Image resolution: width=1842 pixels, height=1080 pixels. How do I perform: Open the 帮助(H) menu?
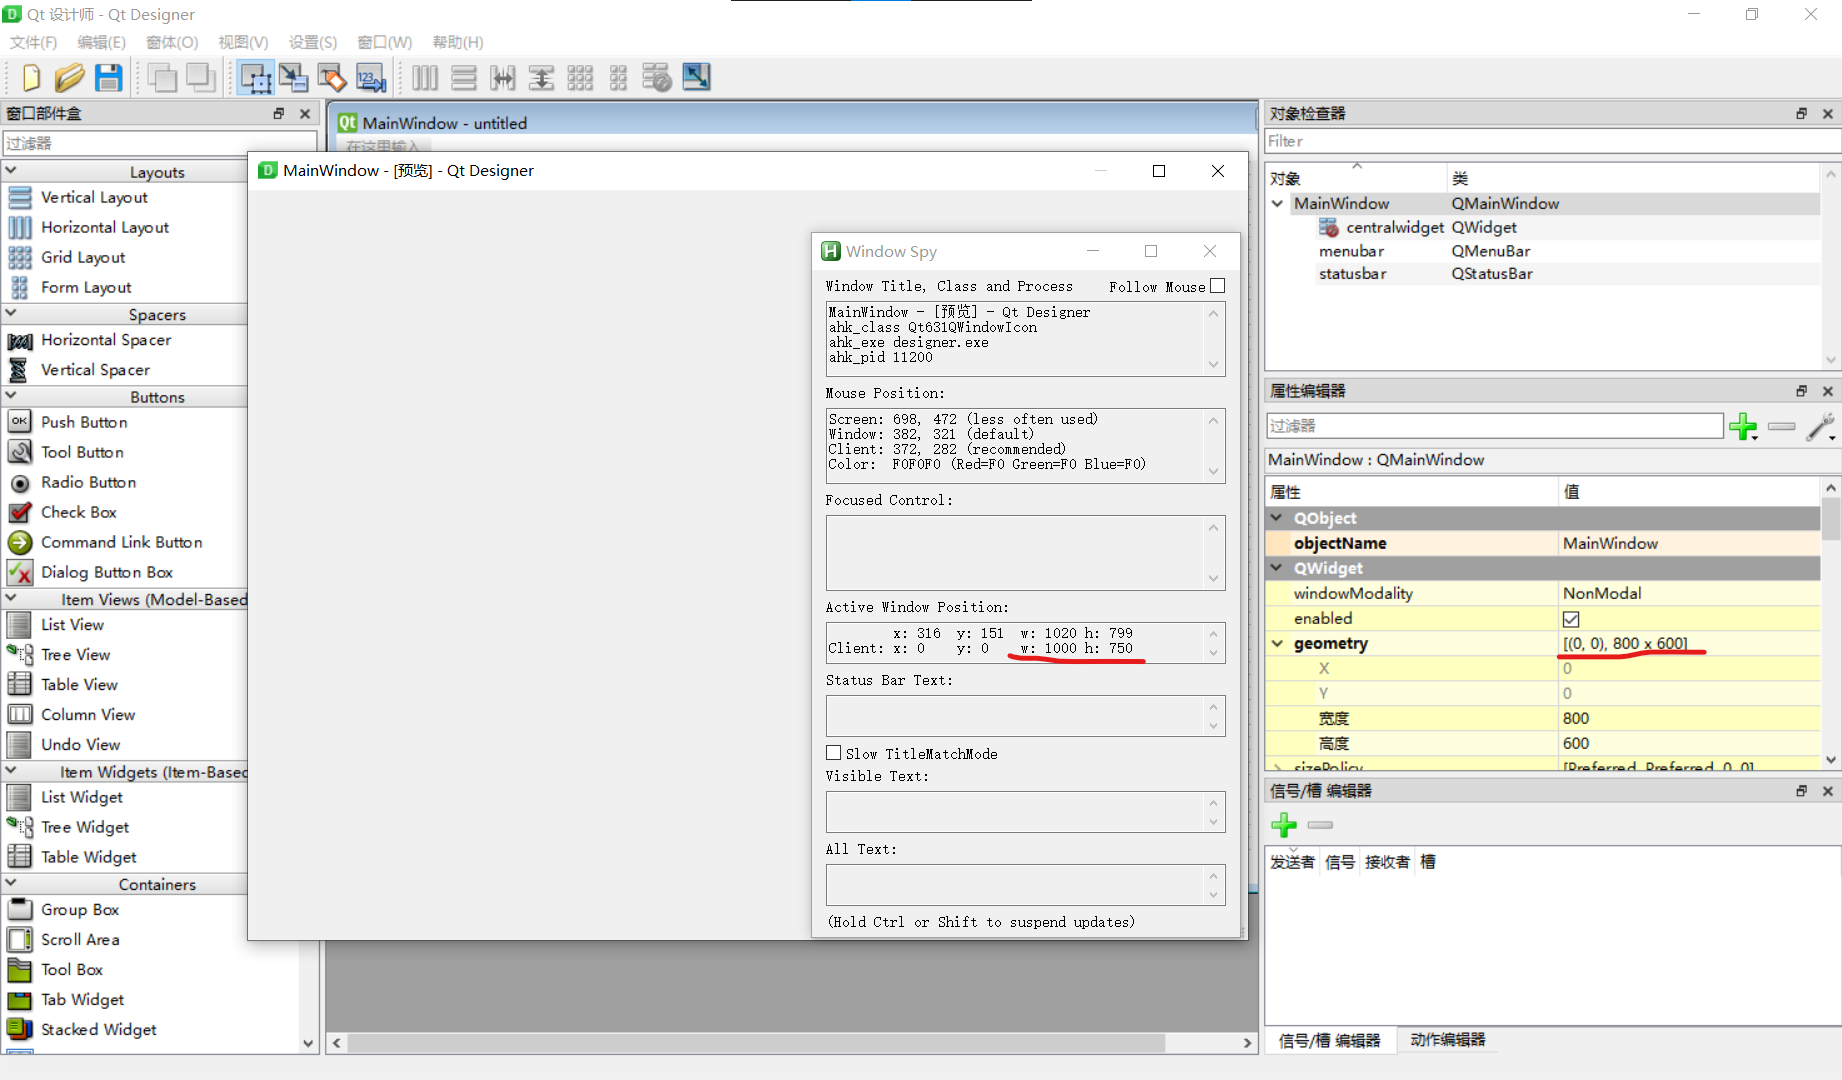(x=458, y=42)
